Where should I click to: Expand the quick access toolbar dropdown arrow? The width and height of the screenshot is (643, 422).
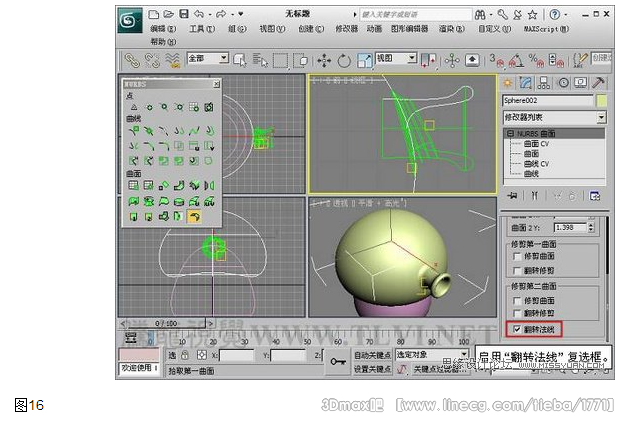click(x=241, y=14)
